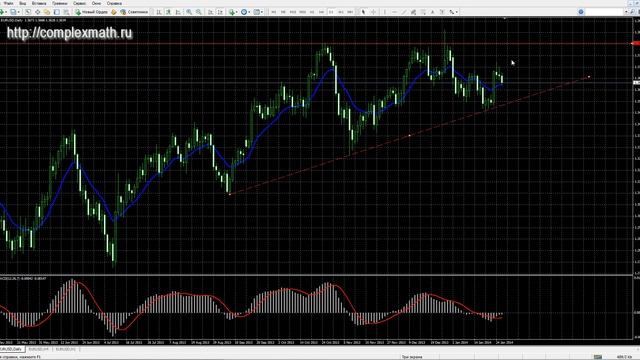Screen dimensions: 640x360
Task: Select the M1 timeframe button
Action: (x=273, y=12)
